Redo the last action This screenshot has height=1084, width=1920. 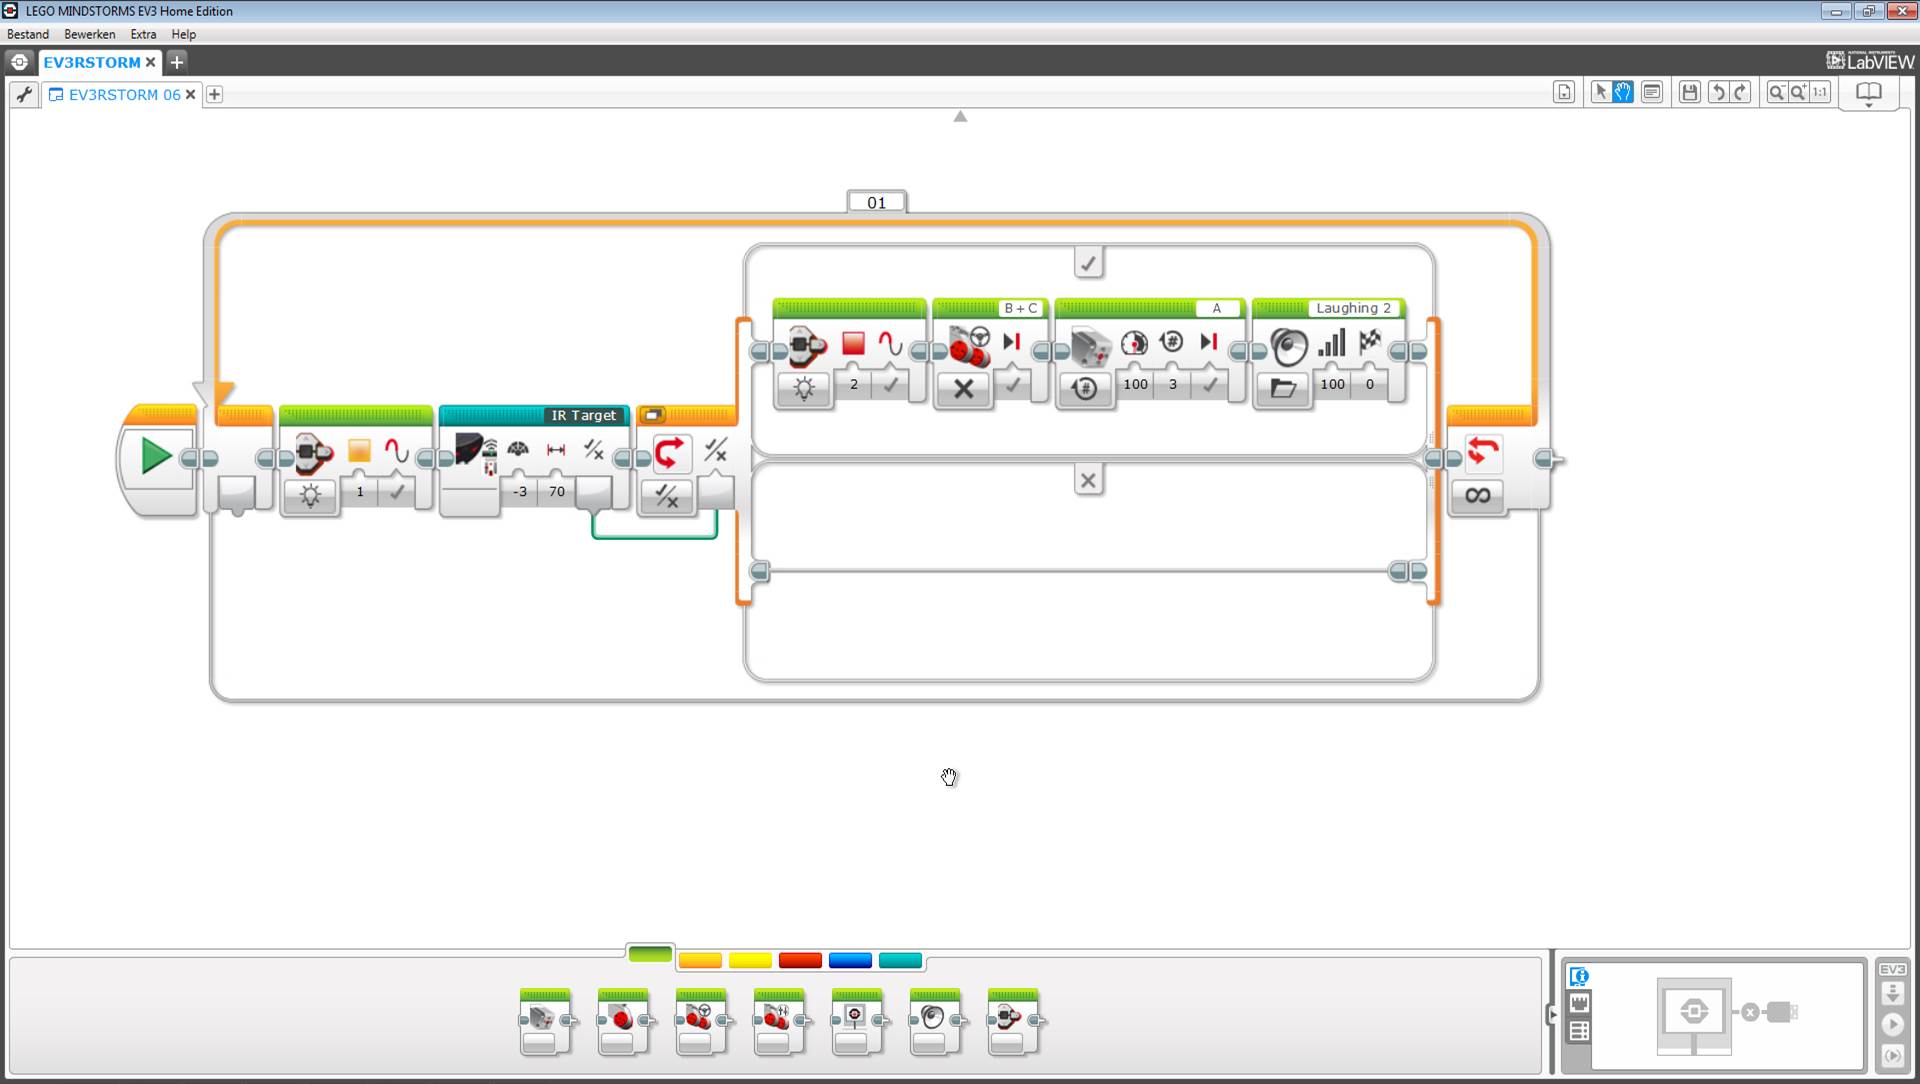click(1741, 93)
